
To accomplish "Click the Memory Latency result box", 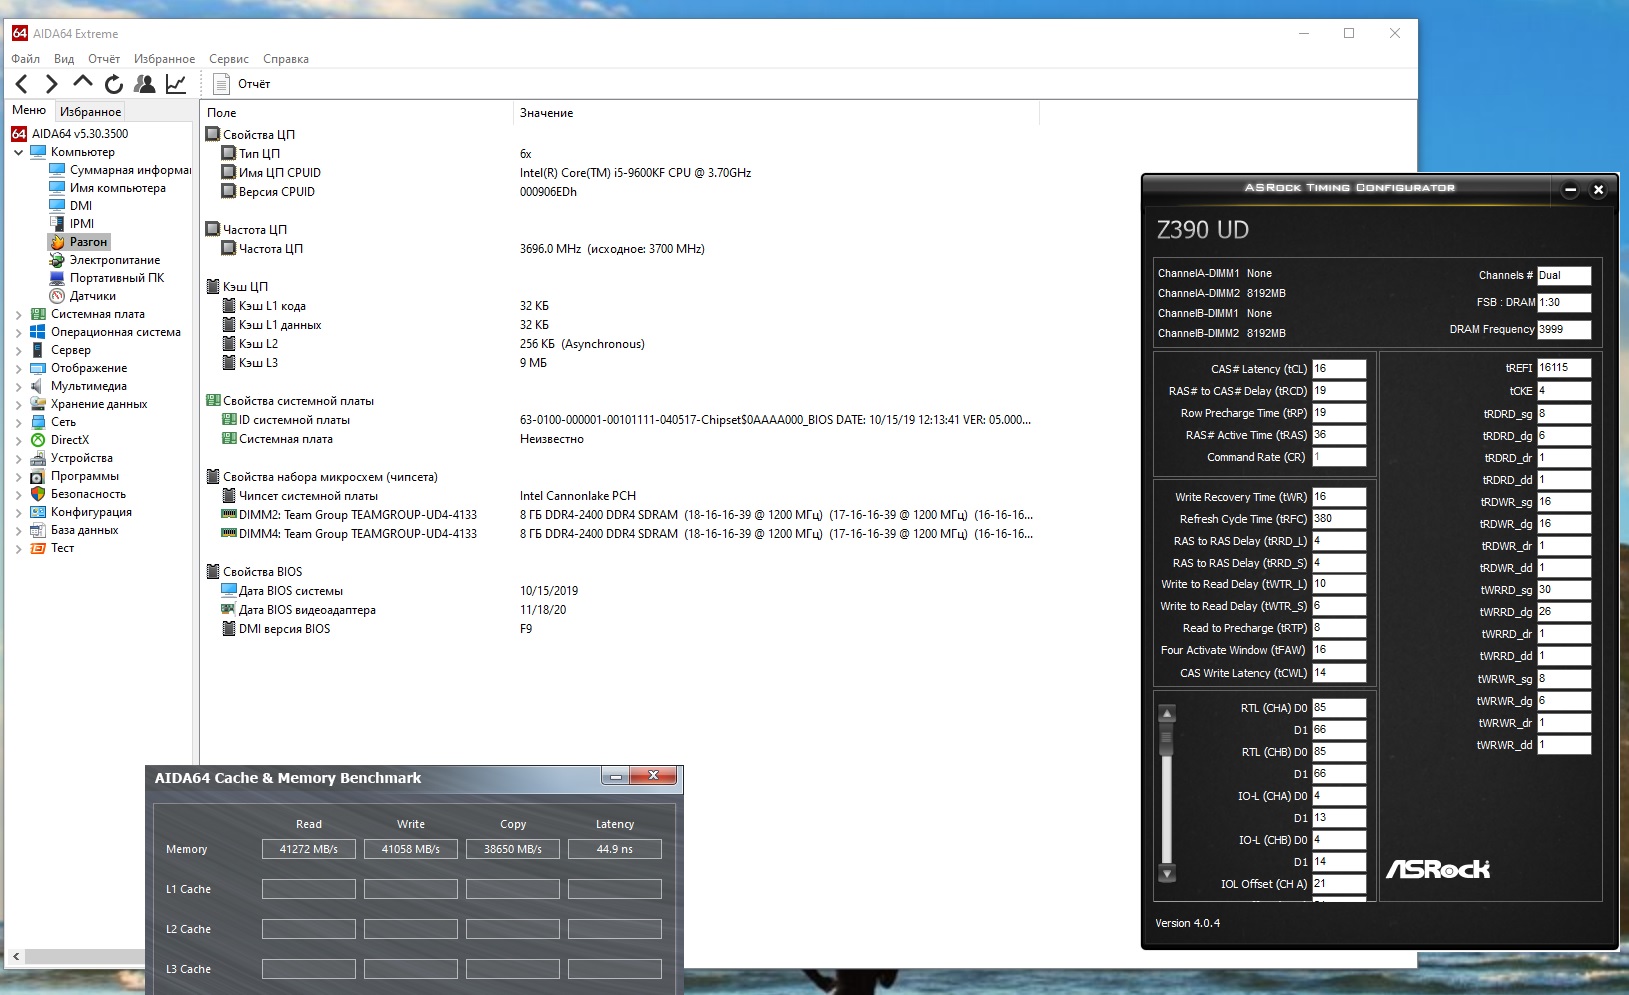I will pos(615,849).
